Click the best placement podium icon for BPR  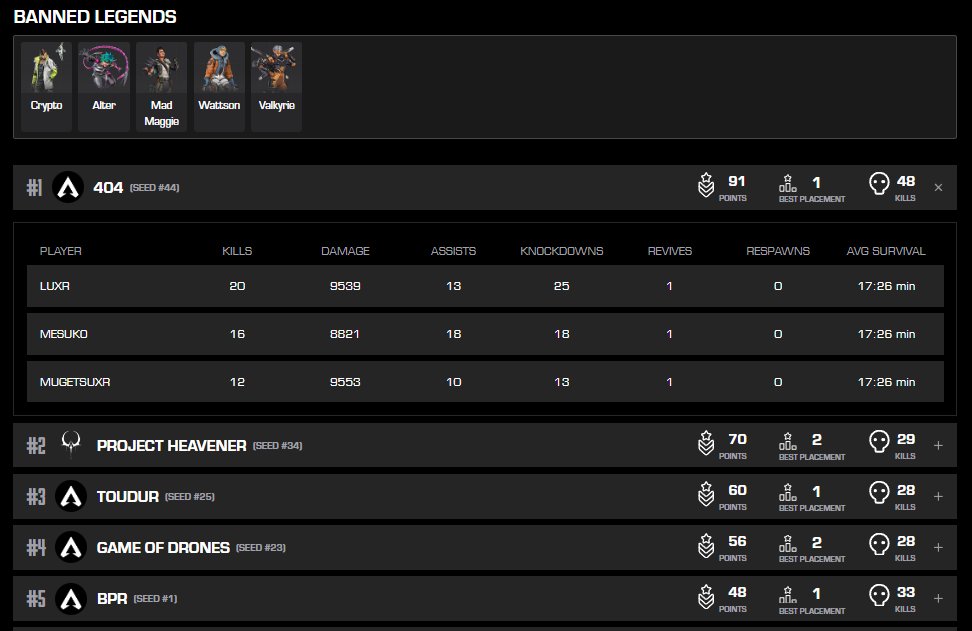tap(788, 595)
